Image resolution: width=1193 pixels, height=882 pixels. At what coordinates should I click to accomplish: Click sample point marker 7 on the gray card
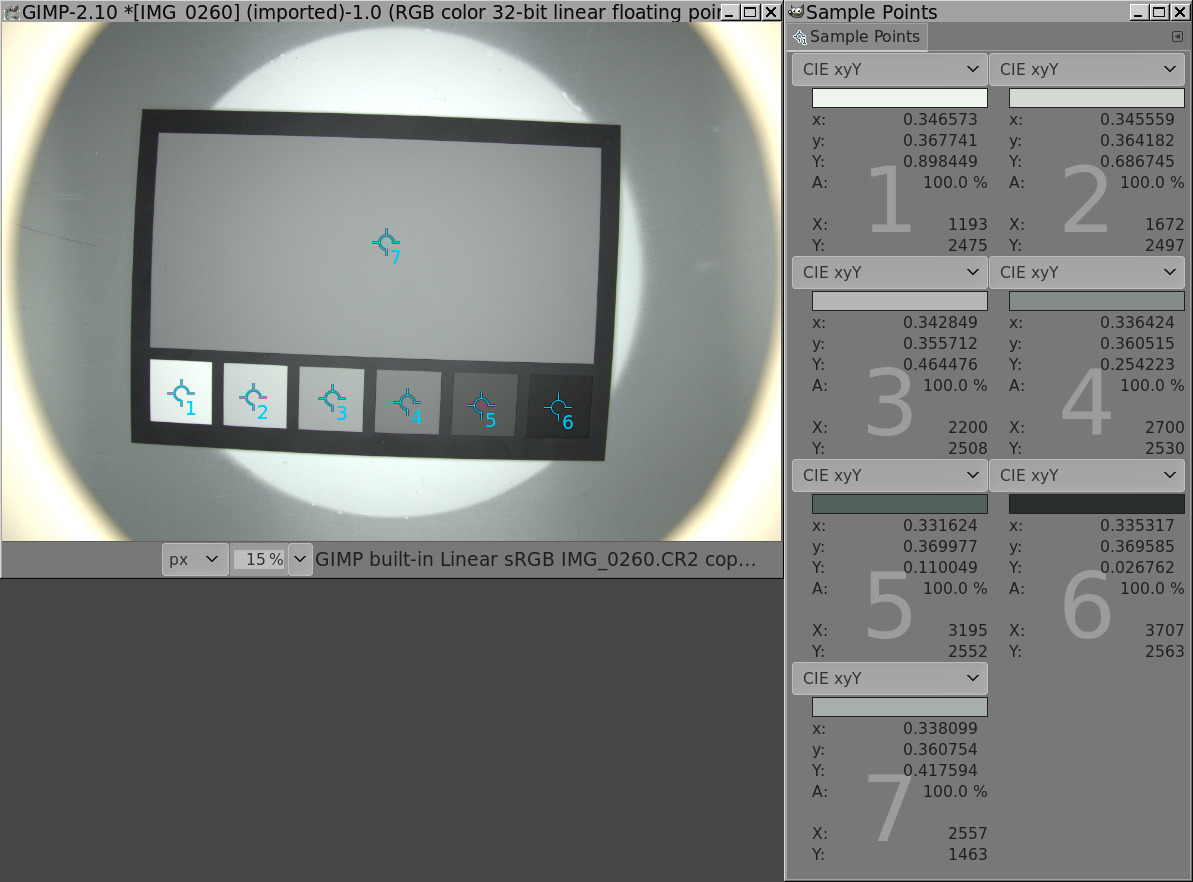pyautogui.click(x=387, y=242)
